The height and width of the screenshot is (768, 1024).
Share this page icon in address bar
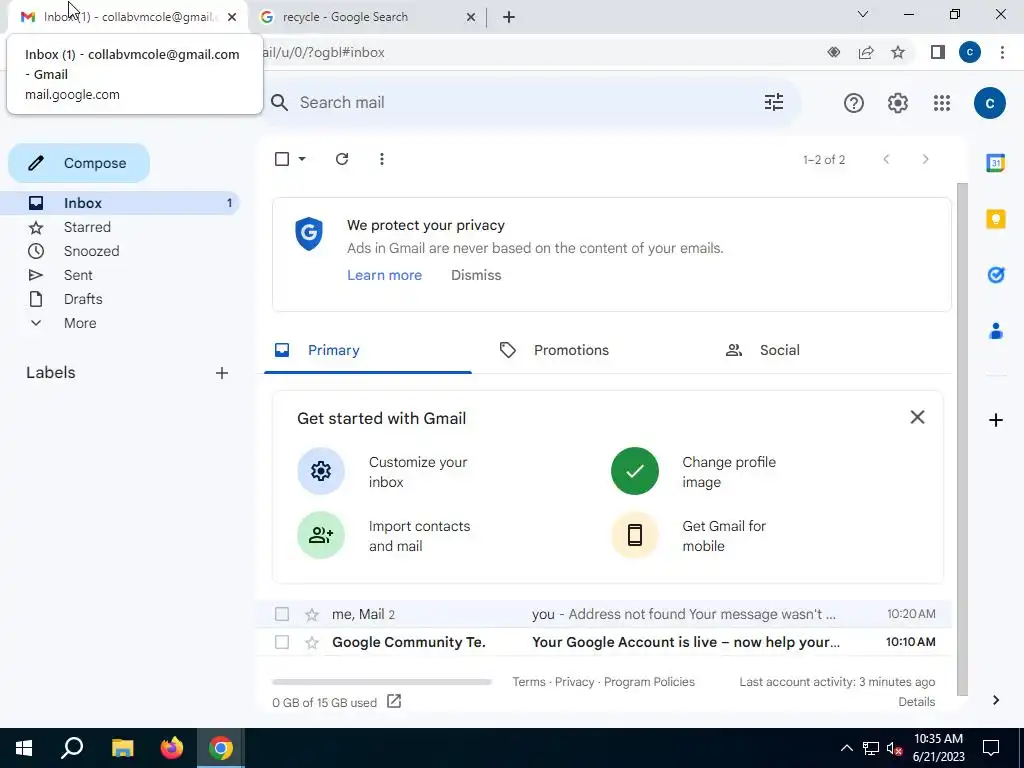pyautogui.click(x=866, y=52)
